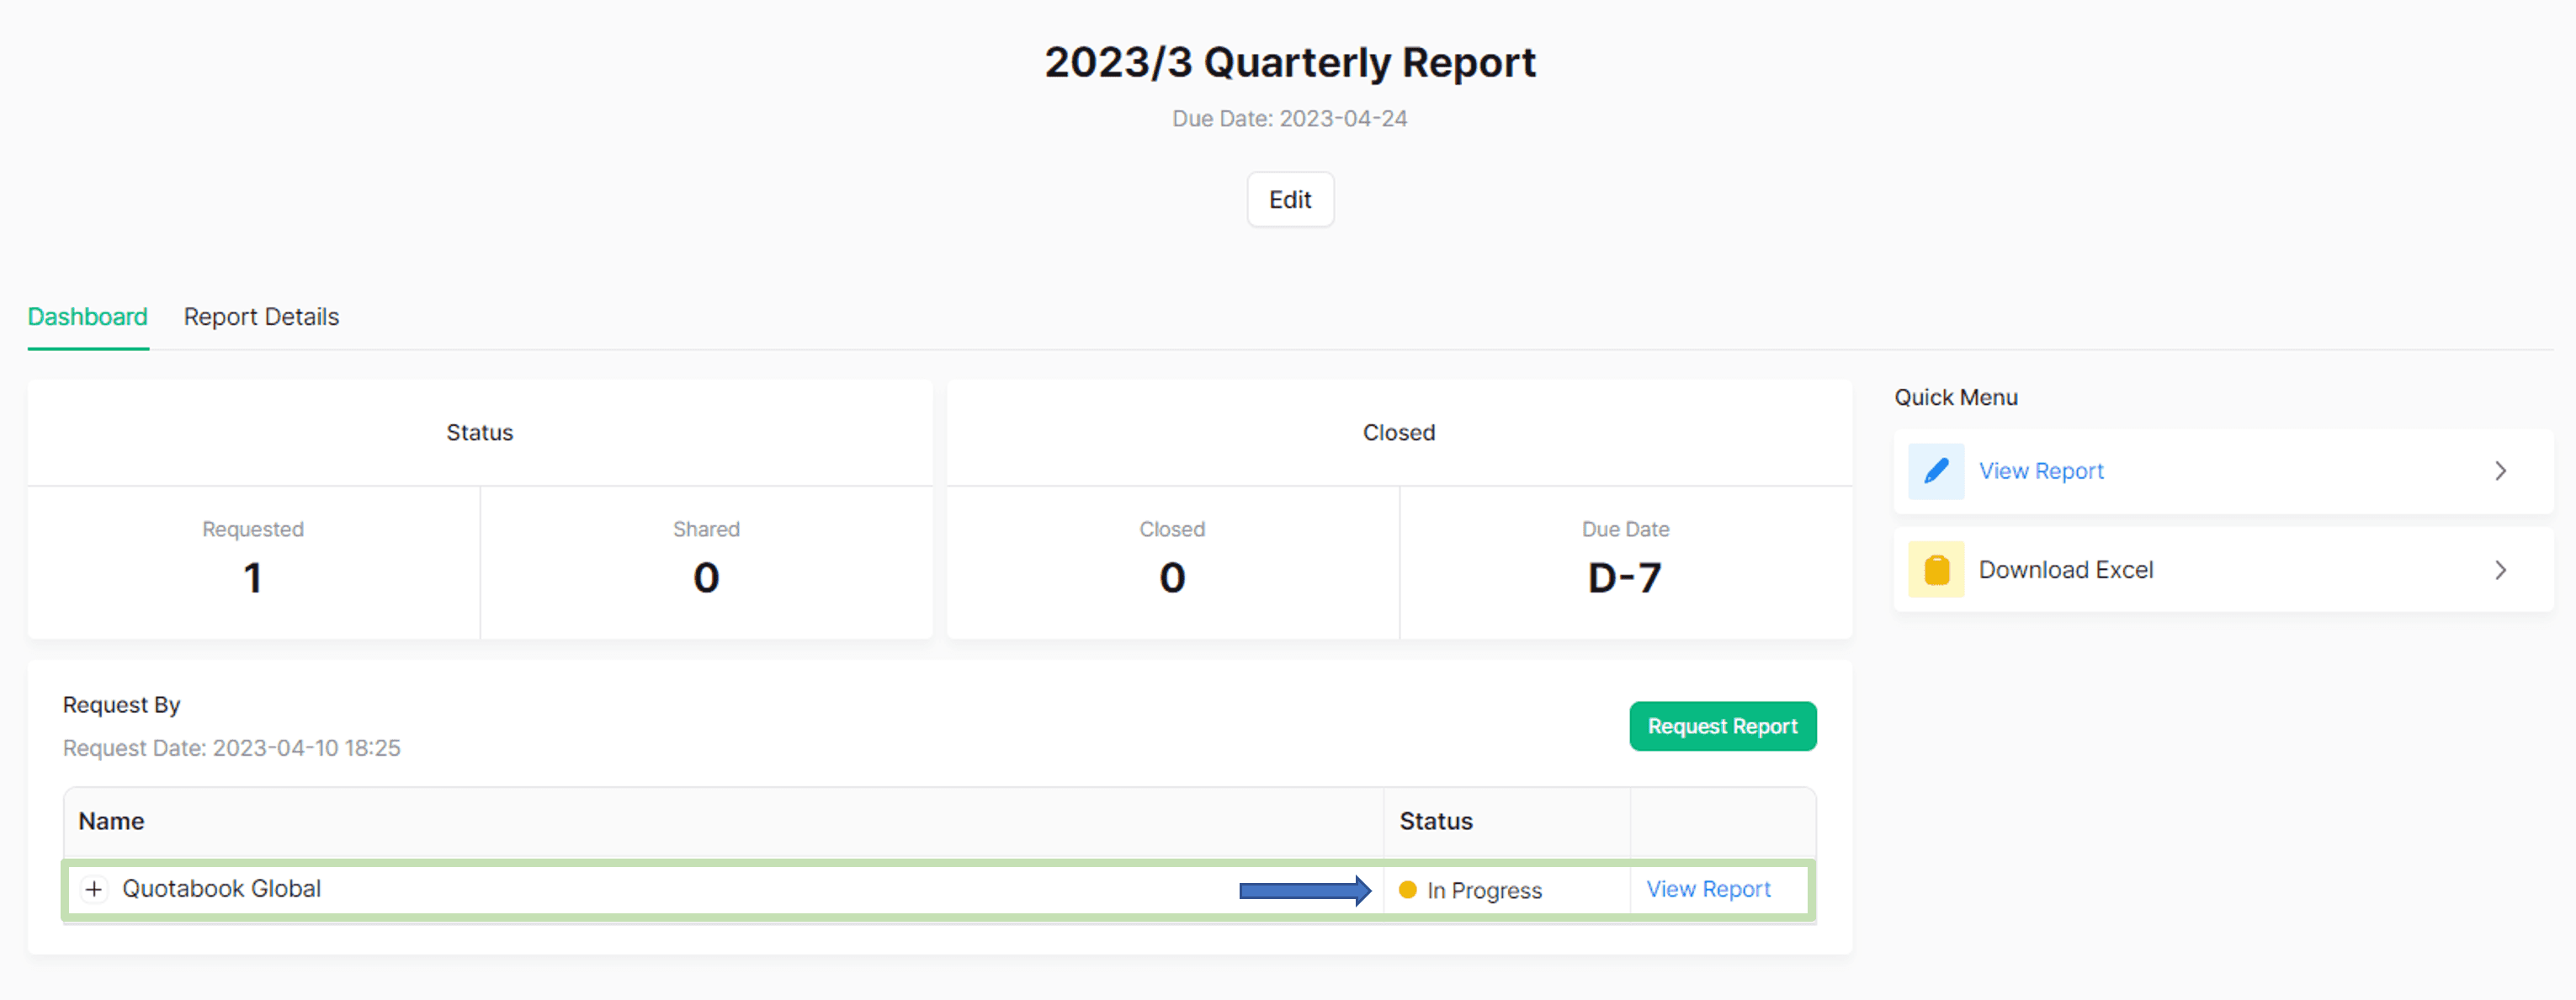Select the blue pen icon in Quick Menu
Viewport: 2576px width, 1000px height.
[x=1936, y=470]
